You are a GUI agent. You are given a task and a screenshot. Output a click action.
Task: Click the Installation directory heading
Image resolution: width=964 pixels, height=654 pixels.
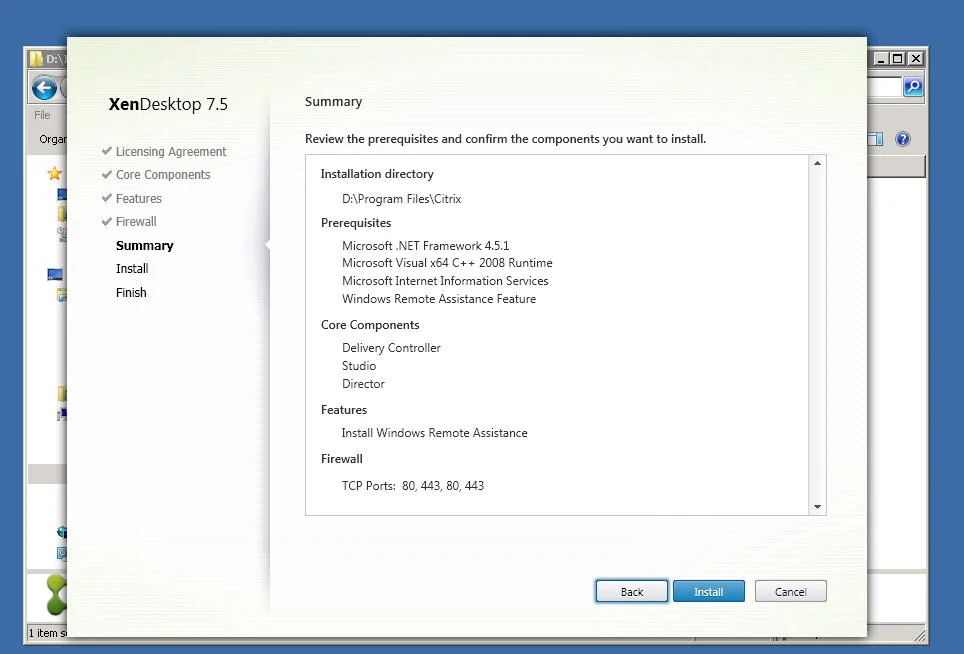click(x=377, y=174)
